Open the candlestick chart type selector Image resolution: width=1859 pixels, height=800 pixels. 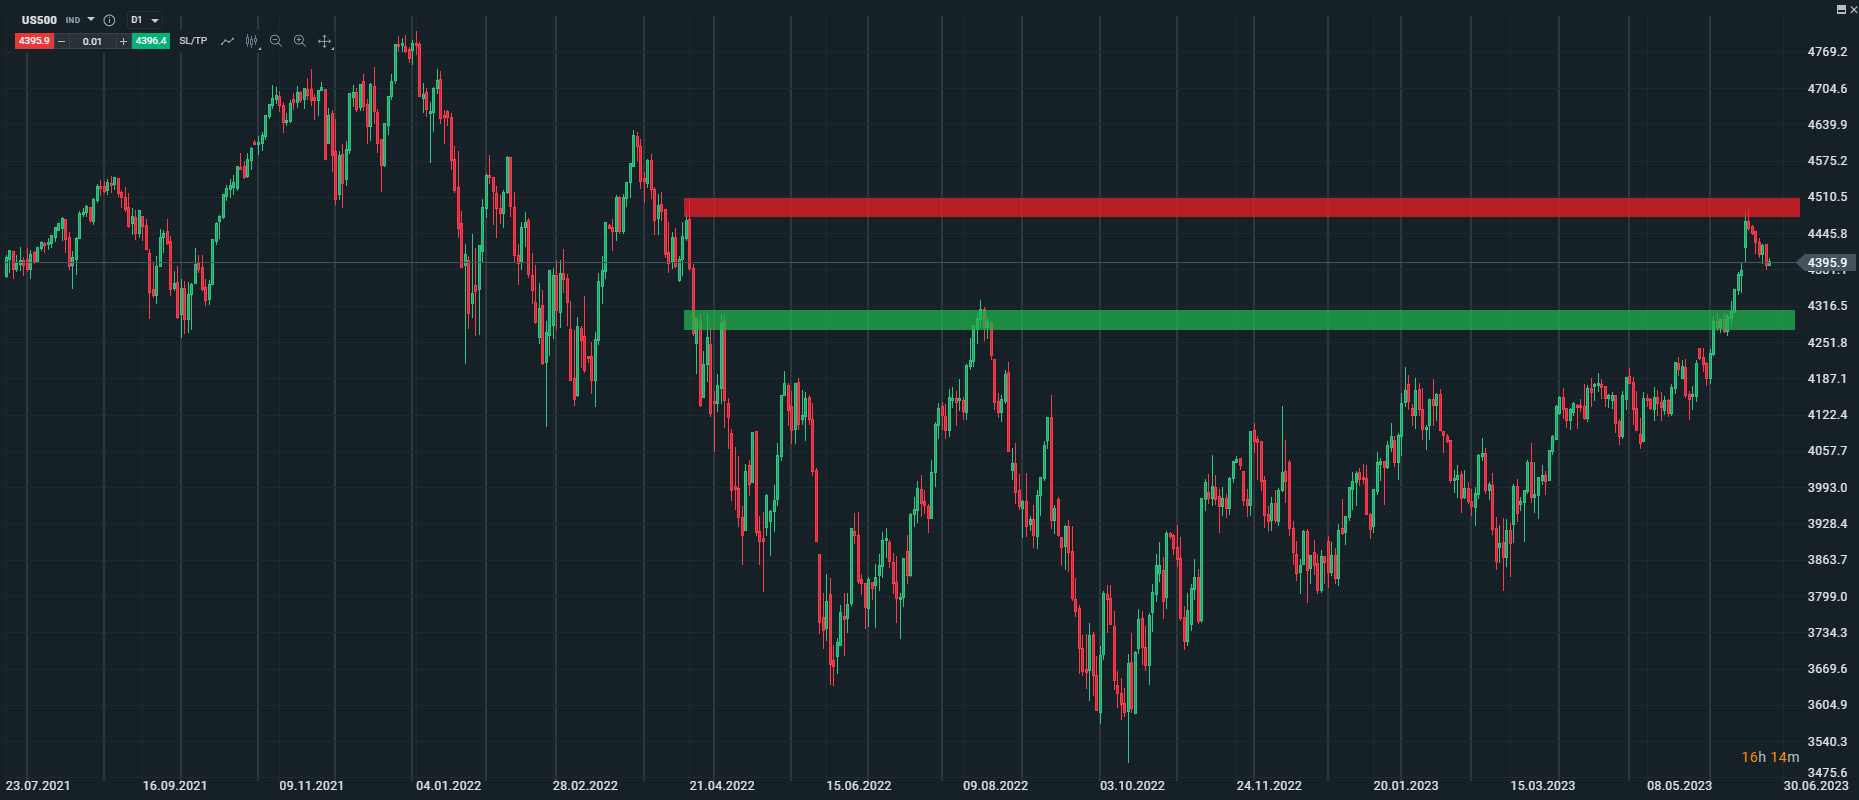coord(251,41)
